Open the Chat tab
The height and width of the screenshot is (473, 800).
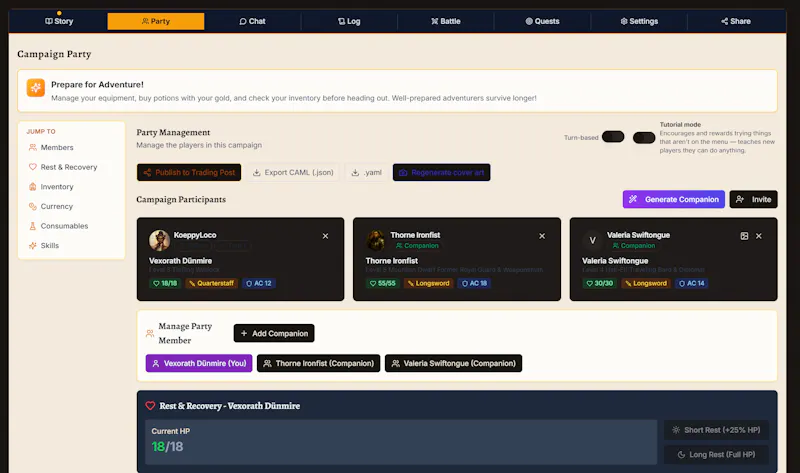click(x=253, y=21)
